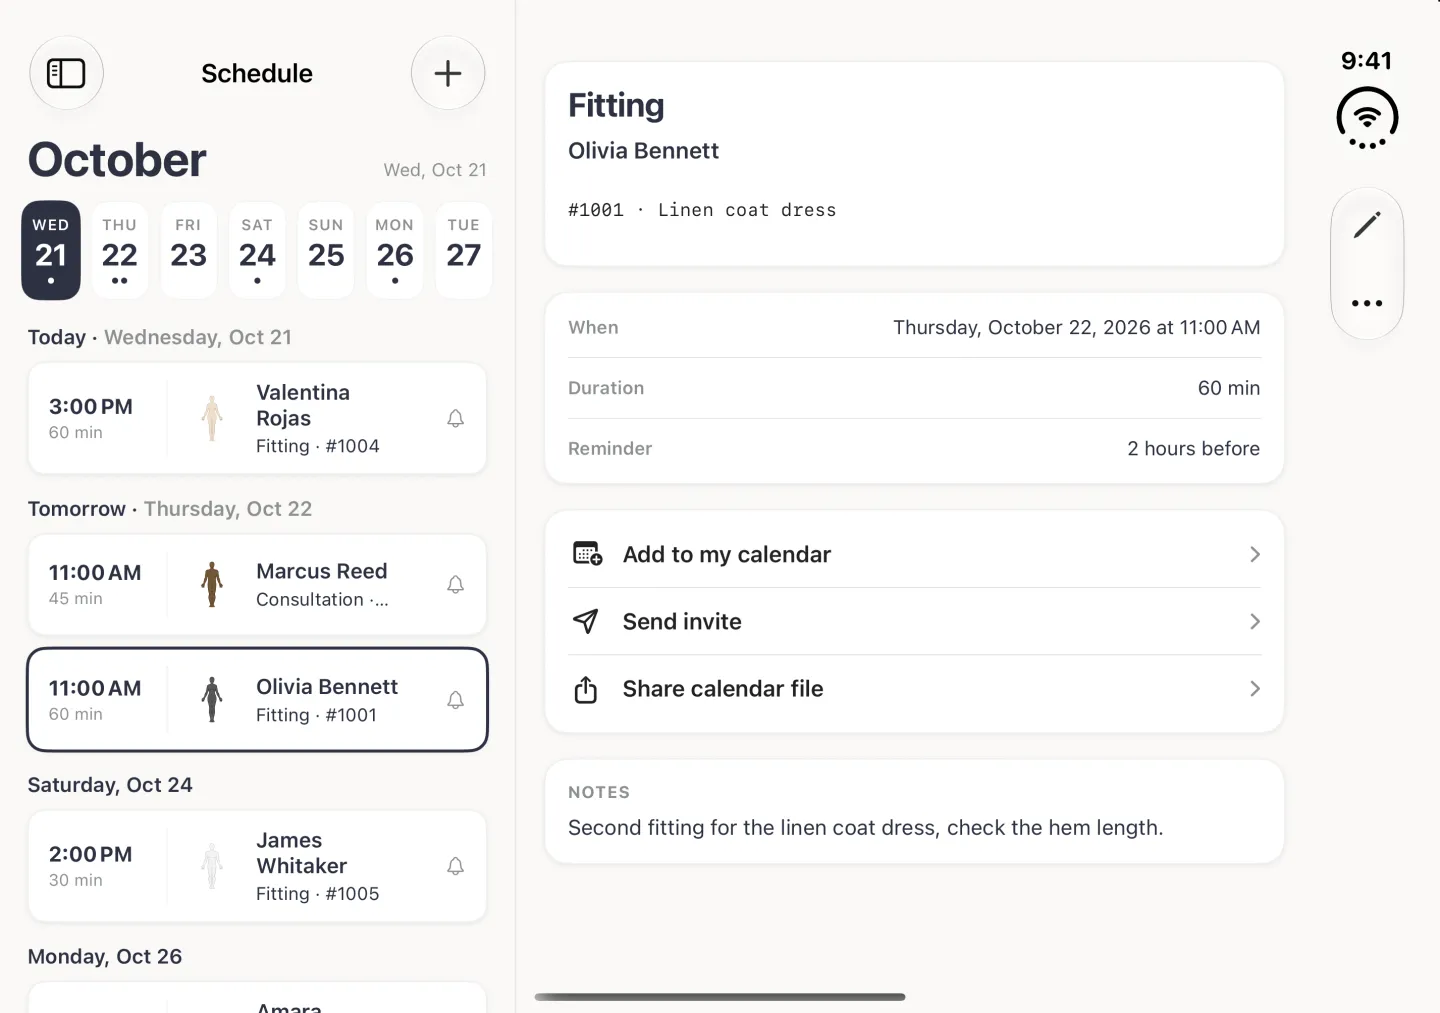Viewport: 1440px width, 1013px height.
Task: Toggle reminder bell for James Whitaker
Action: tap(455, 866)
